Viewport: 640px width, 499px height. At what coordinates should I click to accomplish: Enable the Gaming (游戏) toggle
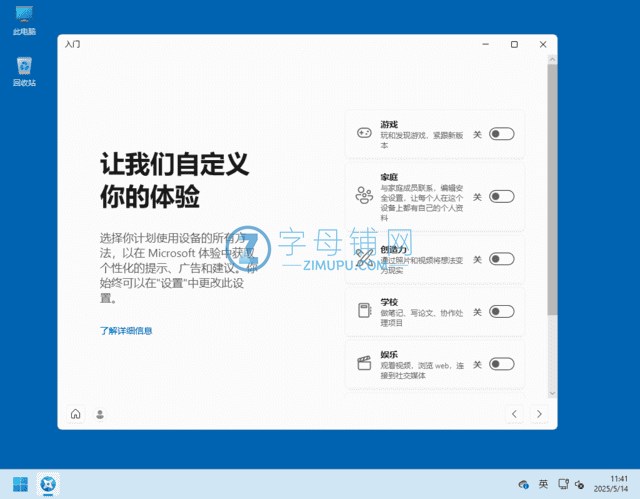pyautogui.click(x=501, y=134)
